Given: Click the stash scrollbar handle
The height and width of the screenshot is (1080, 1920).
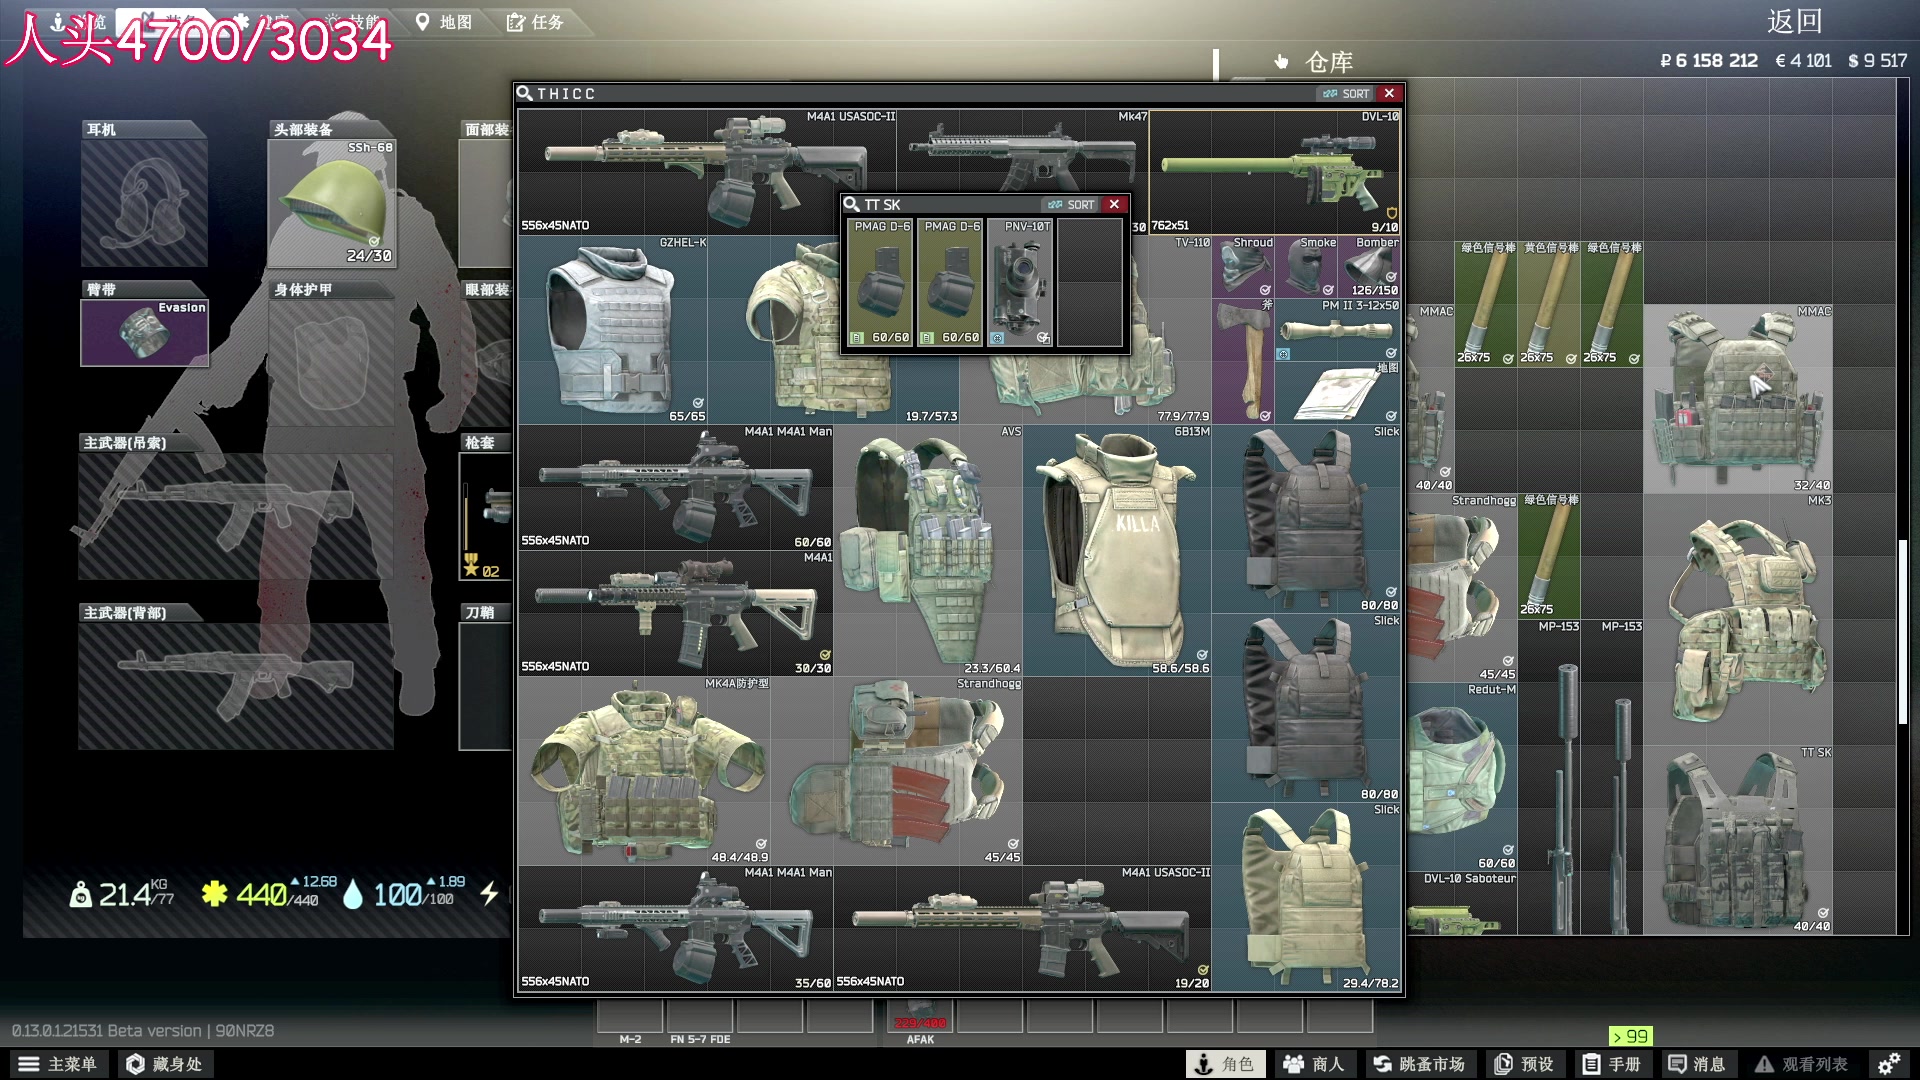Looking at the screenshot, I should [1902, 632].
